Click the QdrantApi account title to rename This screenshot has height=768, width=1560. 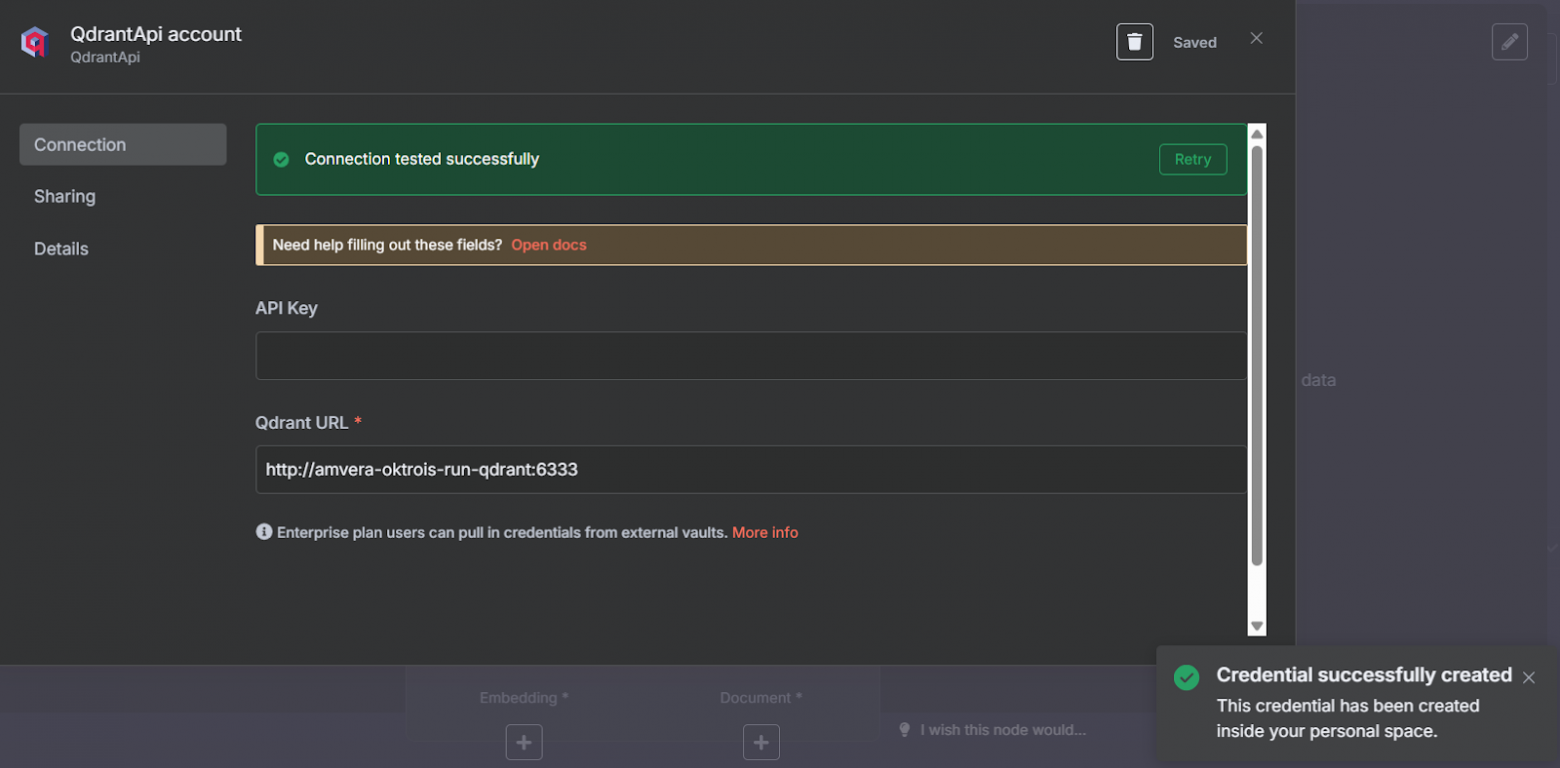[x=156, y=34]
